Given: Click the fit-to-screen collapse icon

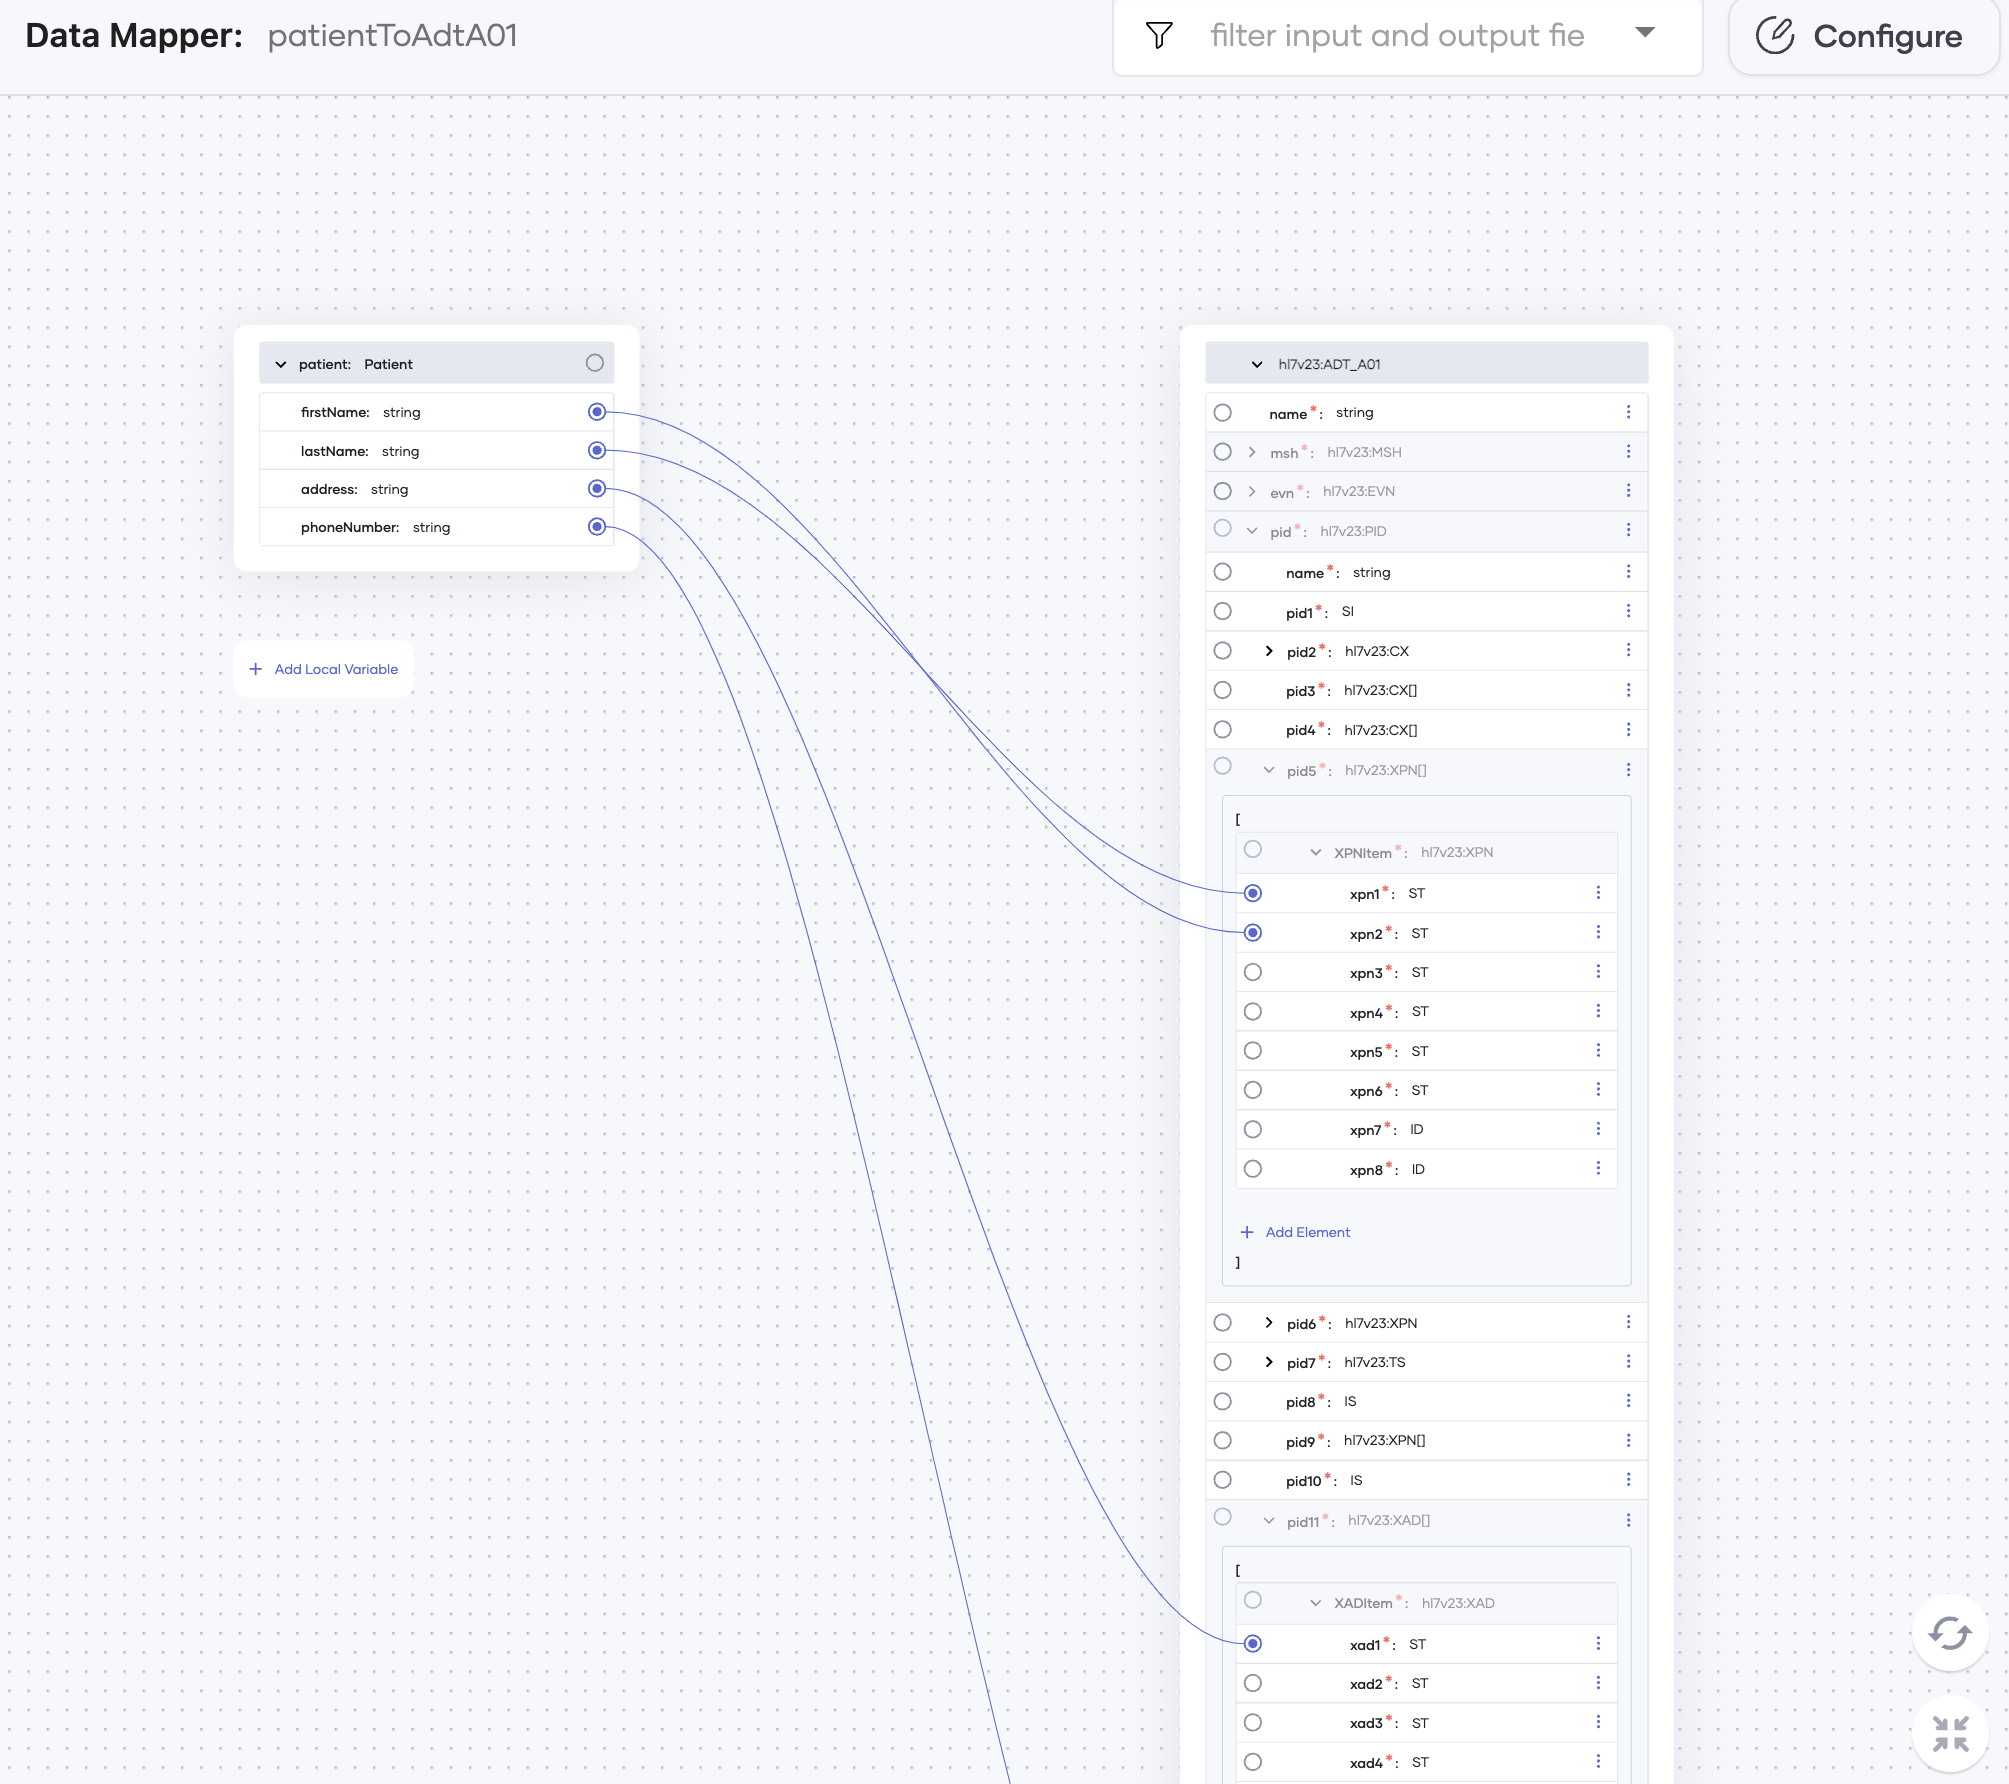Looking at the screenshot, I should point(1949,1733).
